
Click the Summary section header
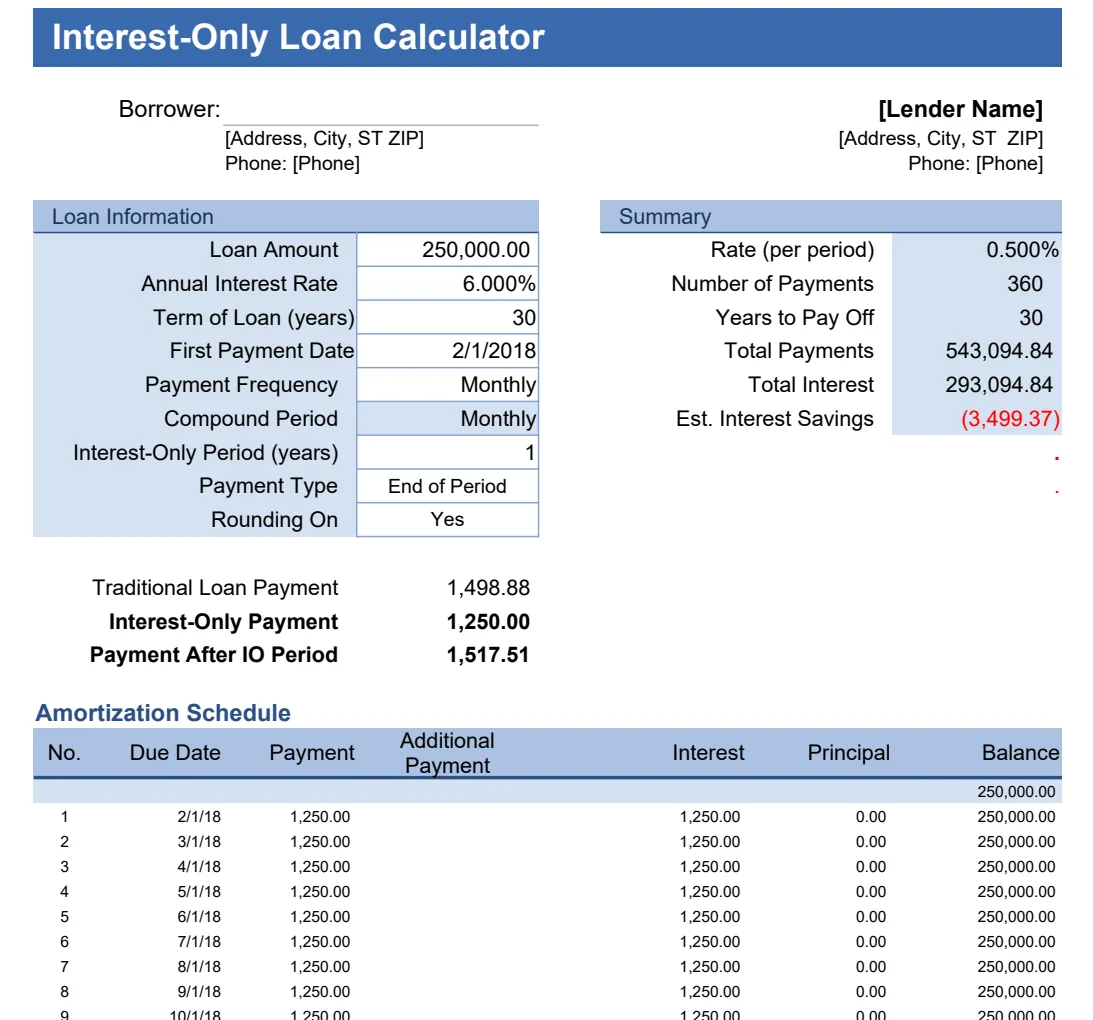click(x=831, y=216)
